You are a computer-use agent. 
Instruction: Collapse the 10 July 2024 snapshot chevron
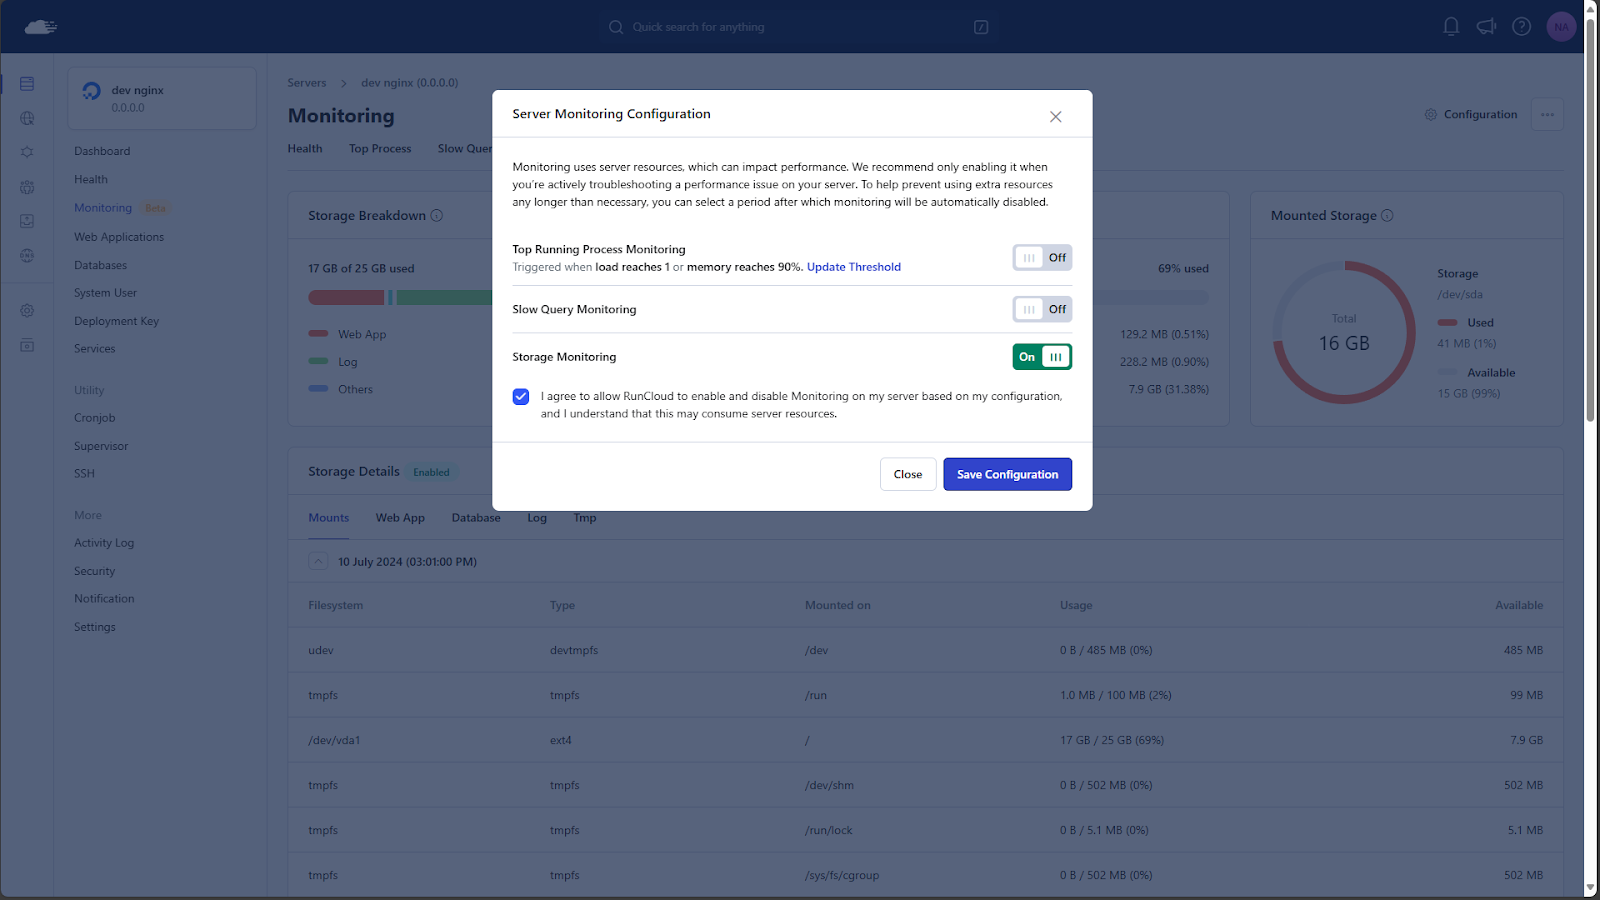pyautogui.click(x=318, y=562)
